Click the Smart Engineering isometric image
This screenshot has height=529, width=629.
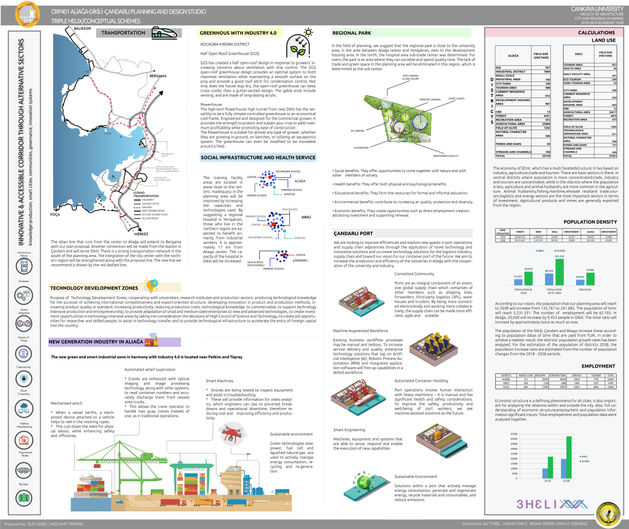tap(441, 440)
